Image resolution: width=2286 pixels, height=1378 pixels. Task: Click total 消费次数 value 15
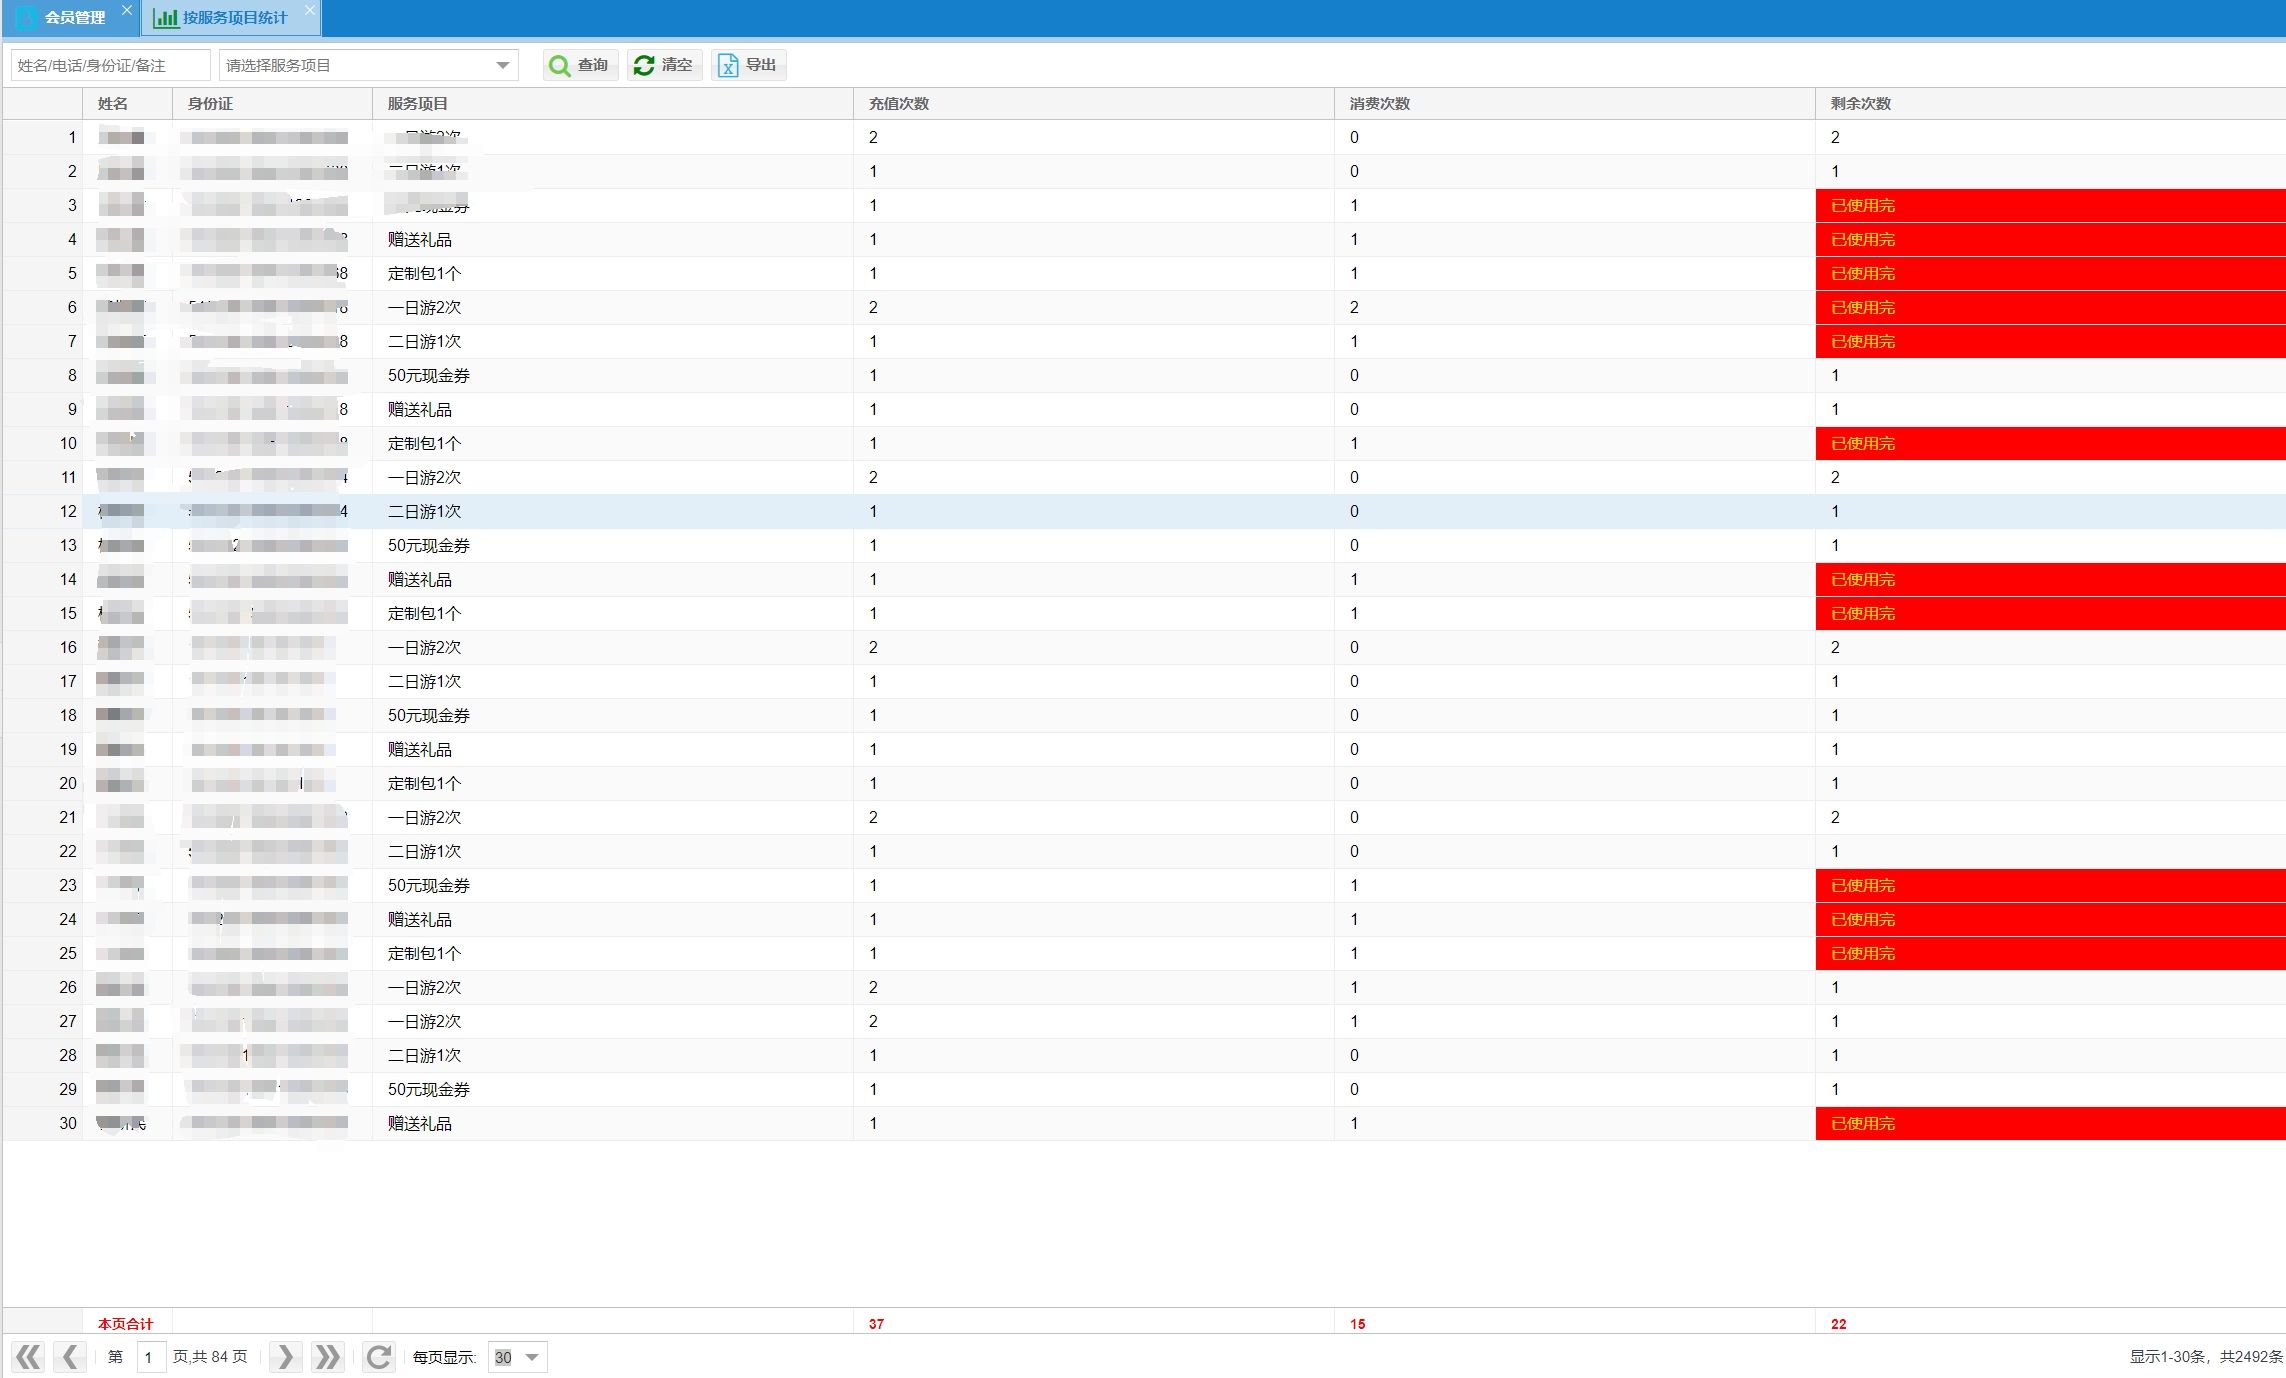coord(1357,1324)
